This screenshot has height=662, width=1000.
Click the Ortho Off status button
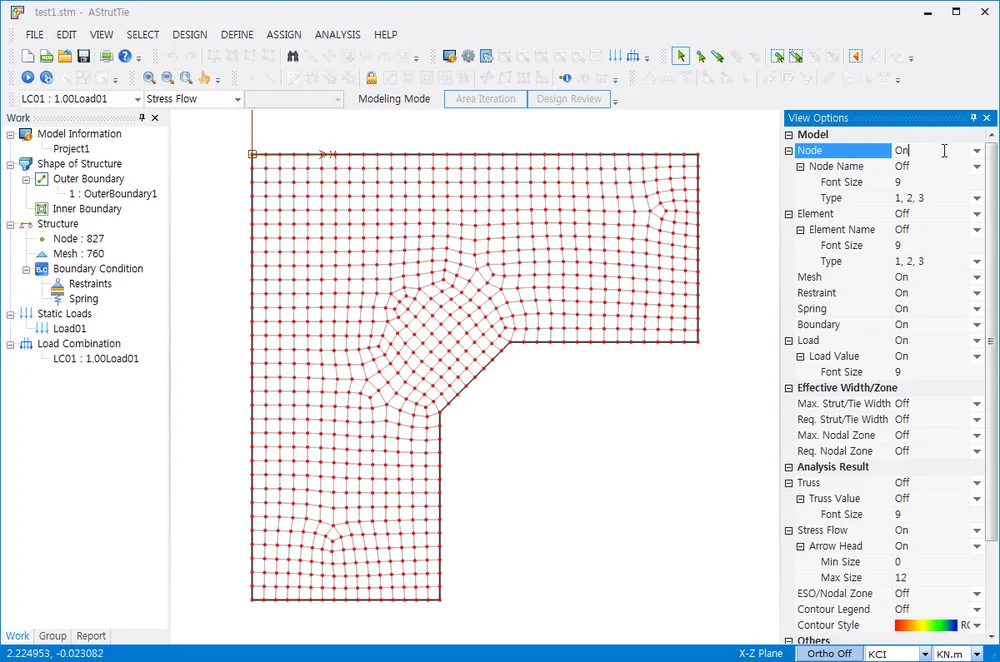click(829, 653)
